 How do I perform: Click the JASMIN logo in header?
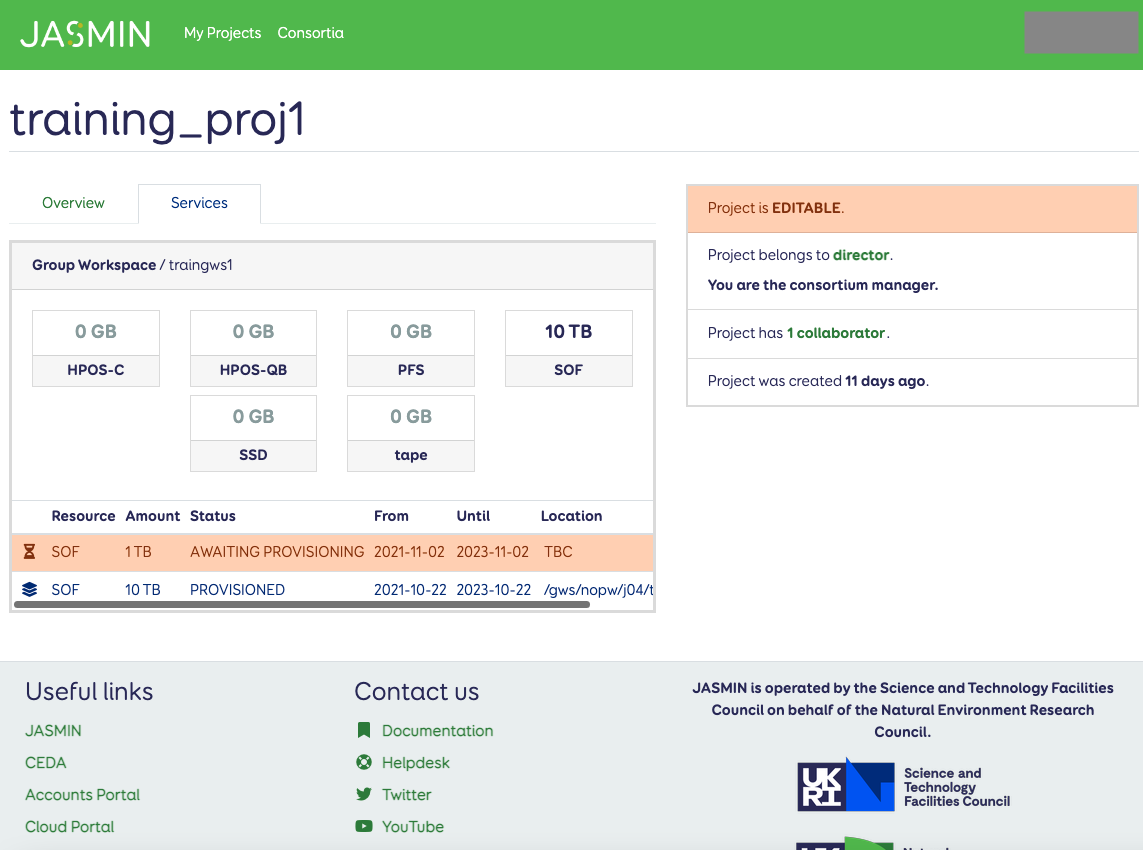85,34
